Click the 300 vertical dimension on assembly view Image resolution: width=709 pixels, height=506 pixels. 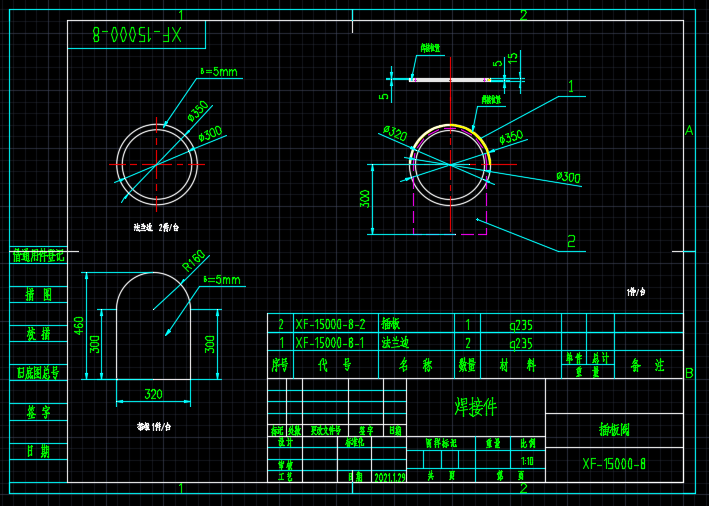pos(364,199)
